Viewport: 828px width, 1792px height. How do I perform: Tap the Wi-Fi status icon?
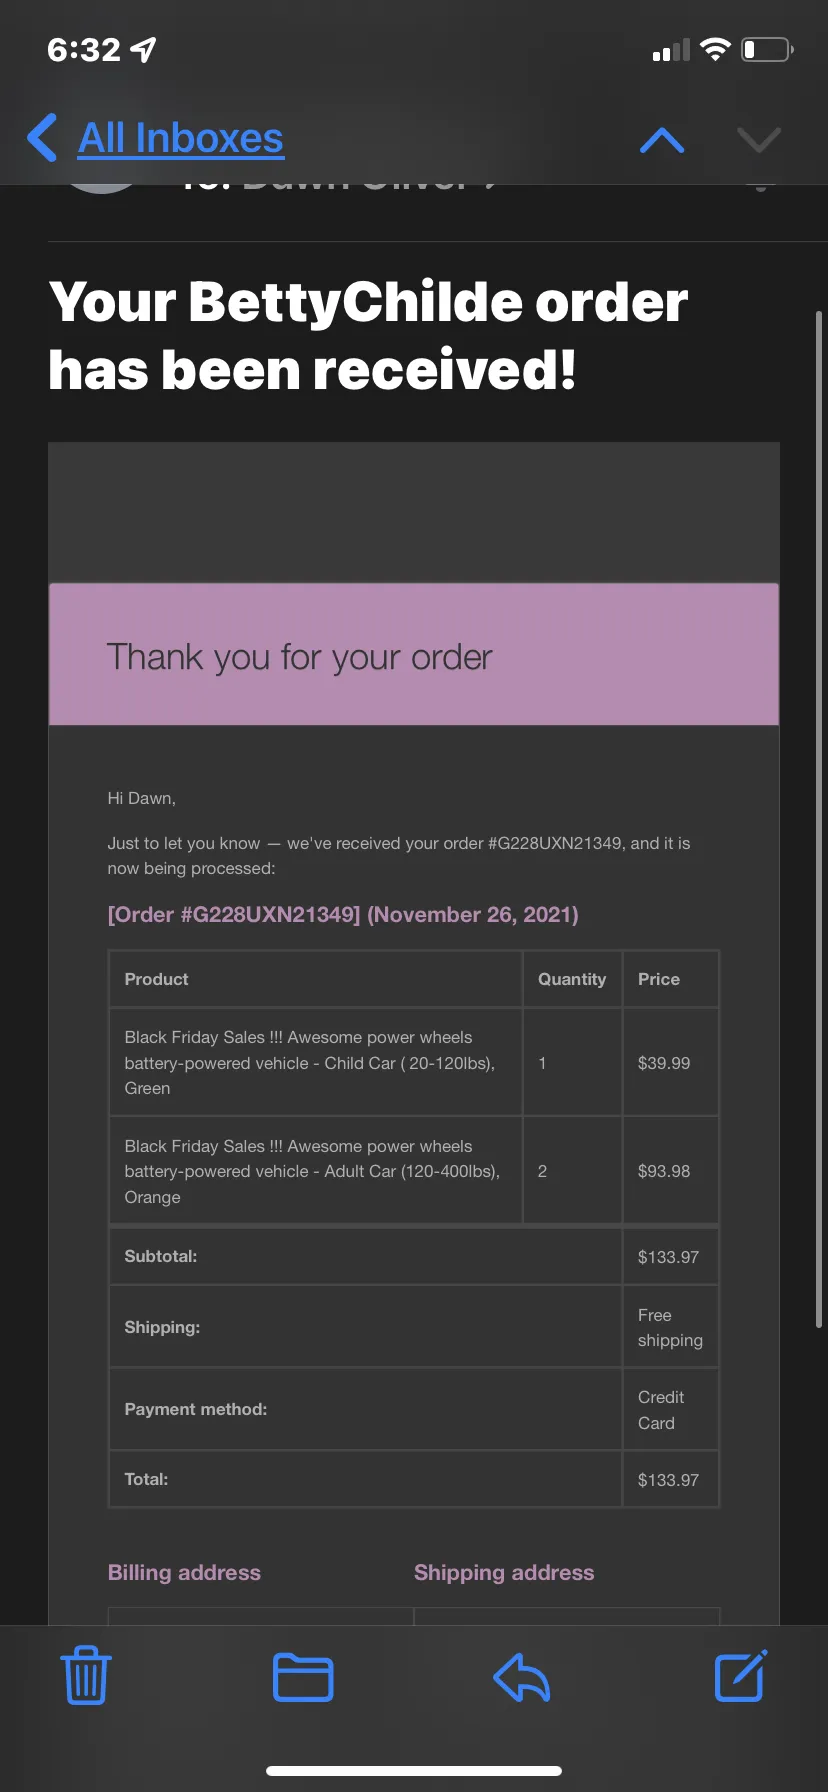point(715,49)
